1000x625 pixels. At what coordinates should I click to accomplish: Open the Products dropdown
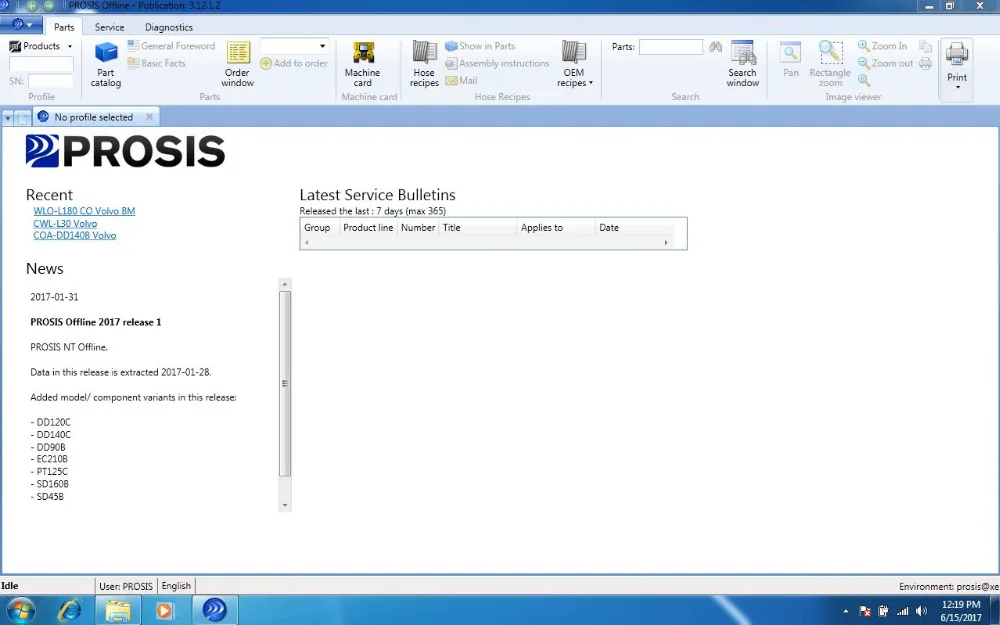coord(41,46)
